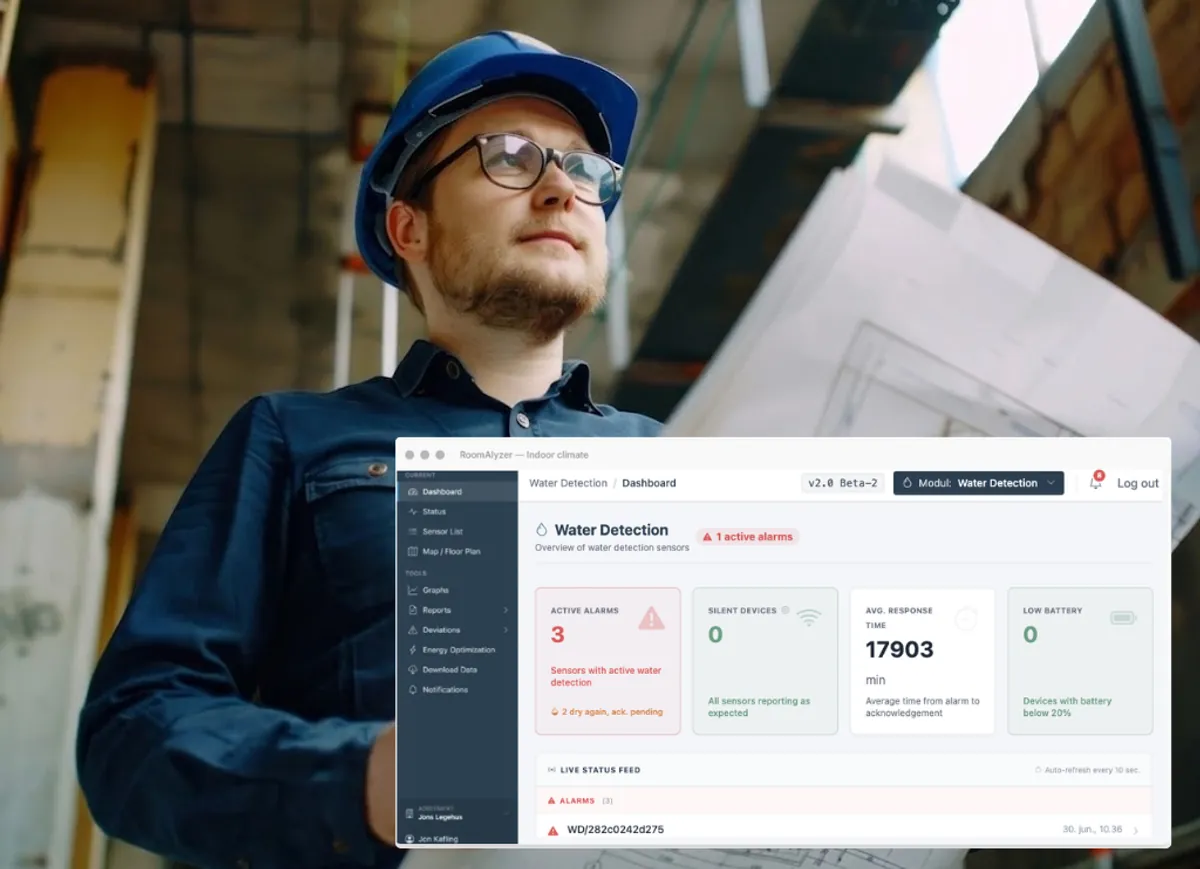Viewport: 1200px width, 869px height.
Task: Click the response time stopwatch icon
Action: pyautogui.click(x=965, y=619)
